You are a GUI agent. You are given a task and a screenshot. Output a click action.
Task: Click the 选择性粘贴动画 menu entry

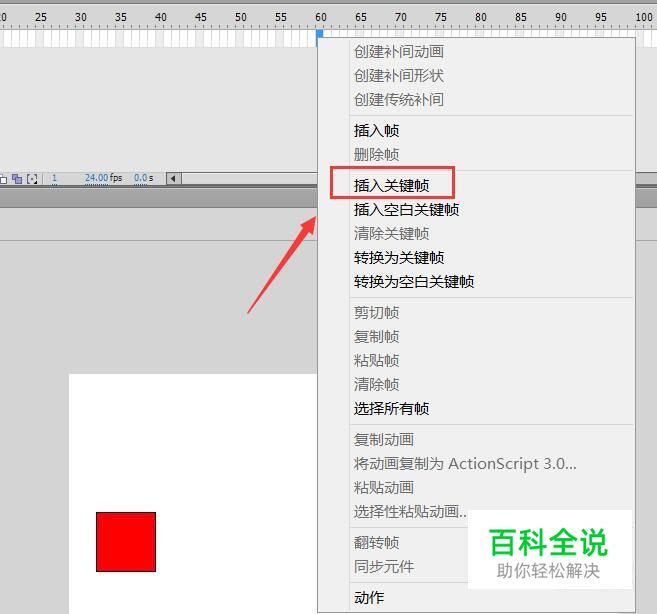click(410, 511)
